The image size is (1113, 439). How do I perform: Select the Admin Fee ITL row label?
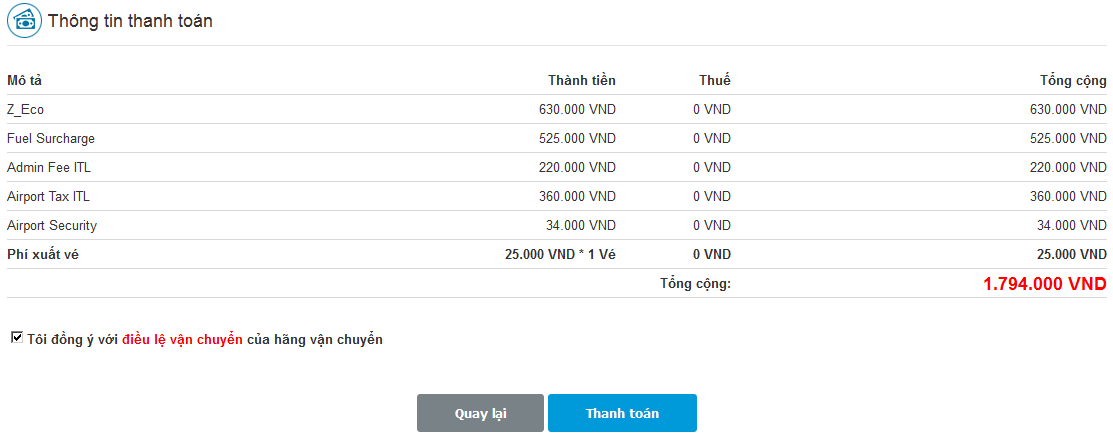49,168
